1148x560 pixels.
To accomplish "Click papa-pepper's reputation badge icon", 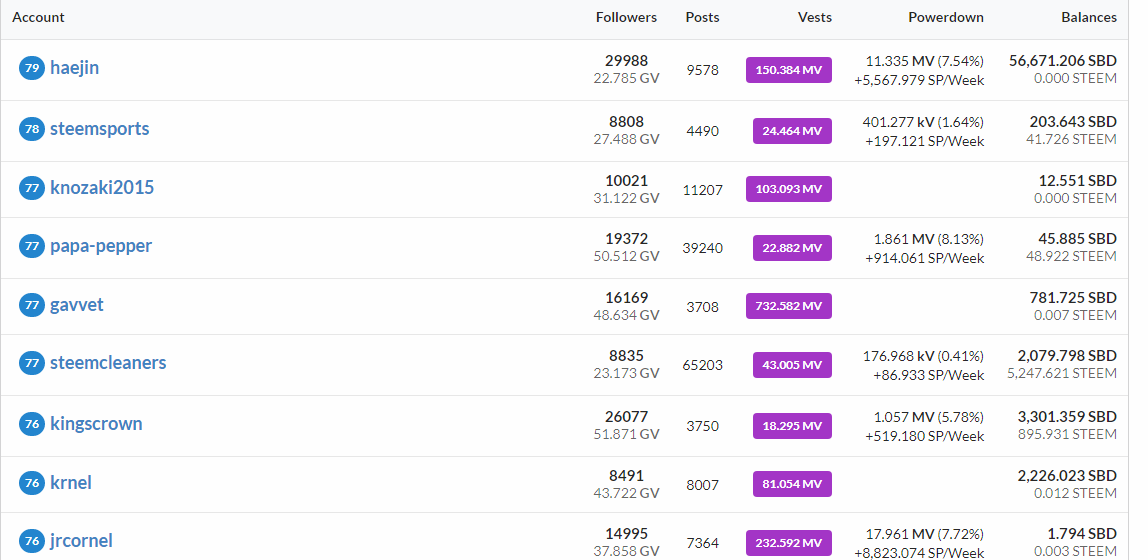I will [31, 246].
